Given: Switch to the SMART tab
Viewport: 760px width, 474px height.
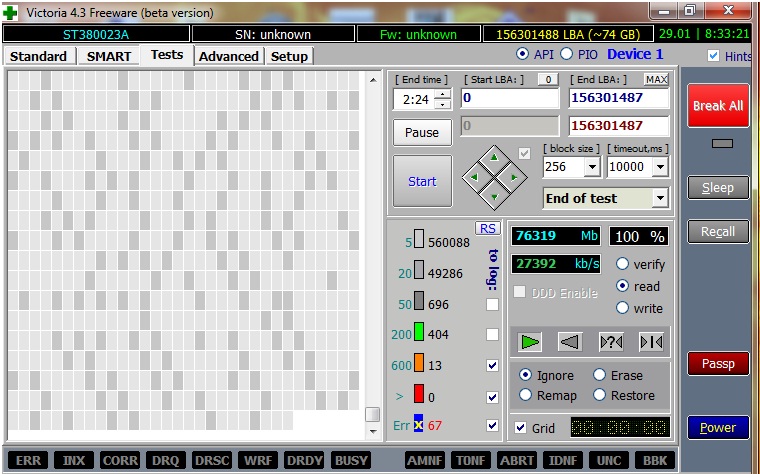Looking at the screenshot, I should click(x=108, y=56).
